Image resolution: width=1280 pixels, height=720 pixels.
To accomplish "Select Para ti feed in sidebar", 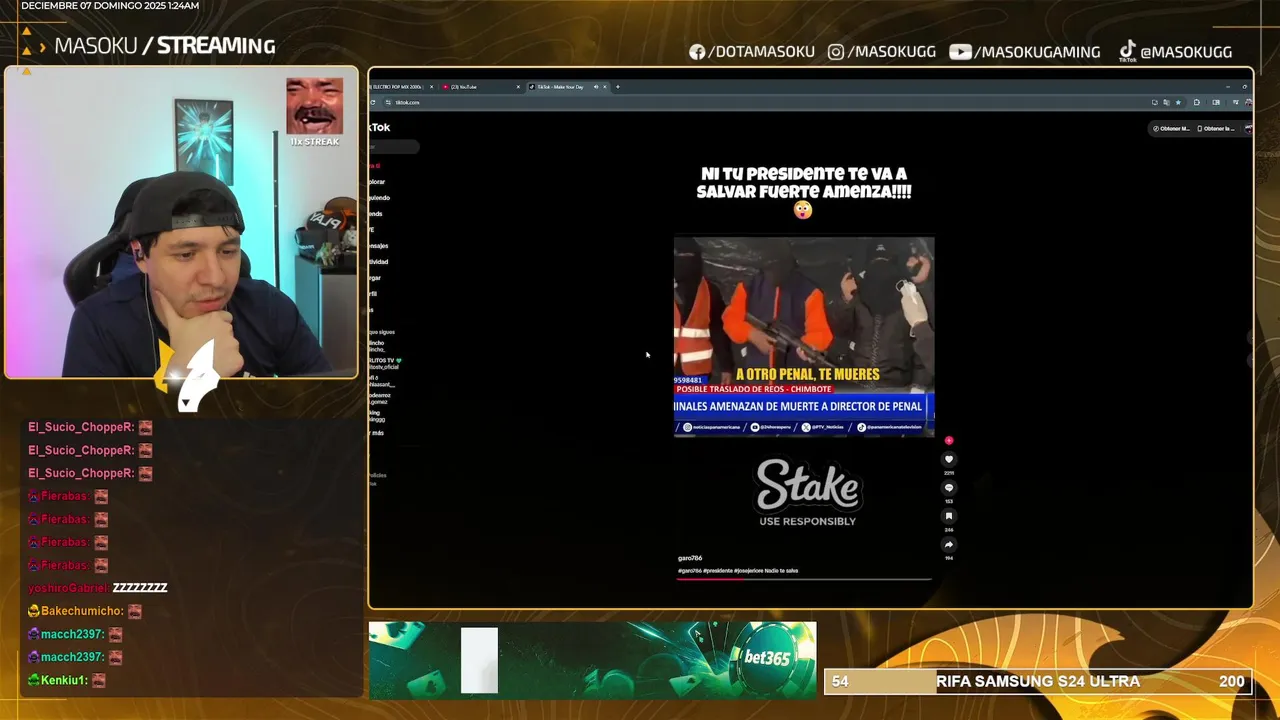I will click(x=374, y=166).
